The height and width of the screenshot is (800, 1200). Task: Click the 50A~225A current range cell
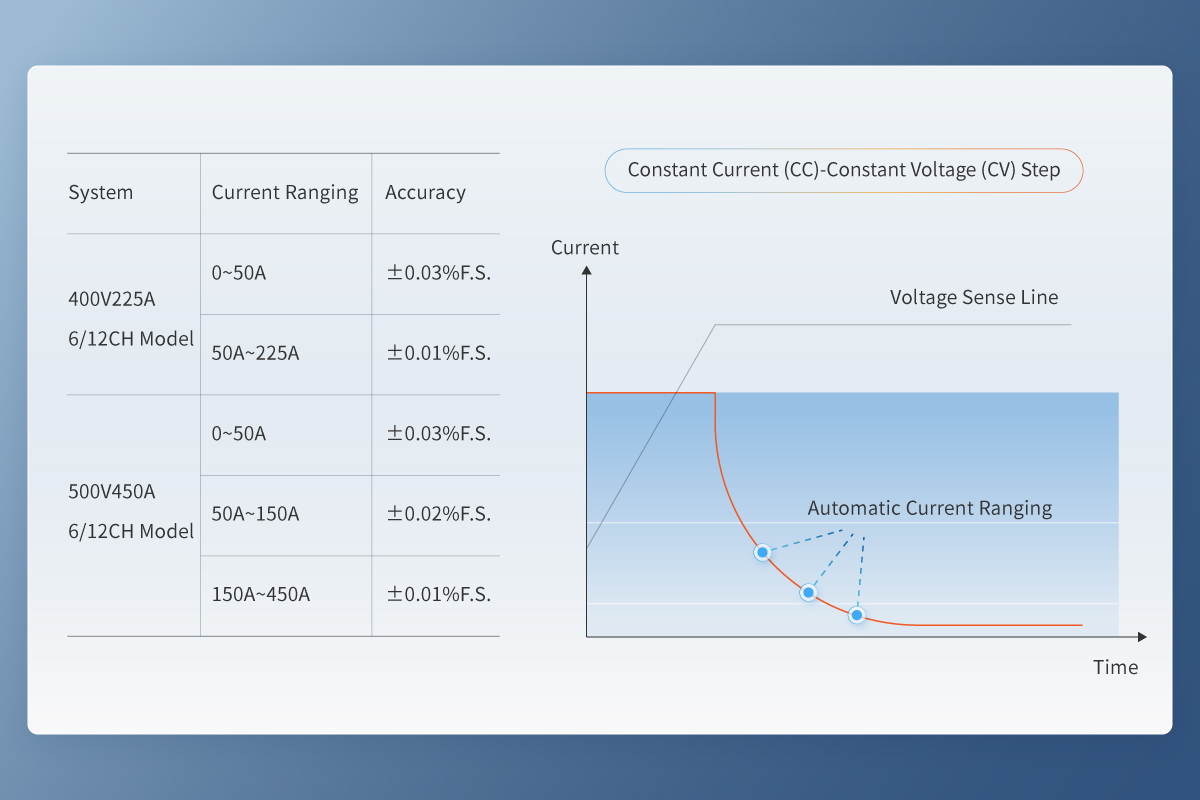tap(255, 353)
